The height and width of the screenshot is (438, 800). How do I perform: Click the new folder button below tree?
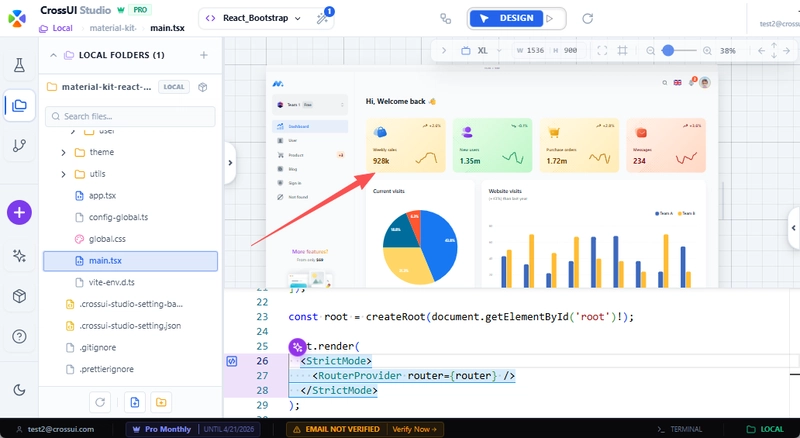(x=161, y=402)
